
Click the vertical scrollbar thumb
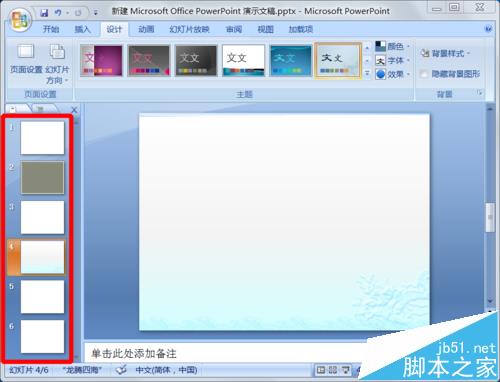[x=490, y=217]
